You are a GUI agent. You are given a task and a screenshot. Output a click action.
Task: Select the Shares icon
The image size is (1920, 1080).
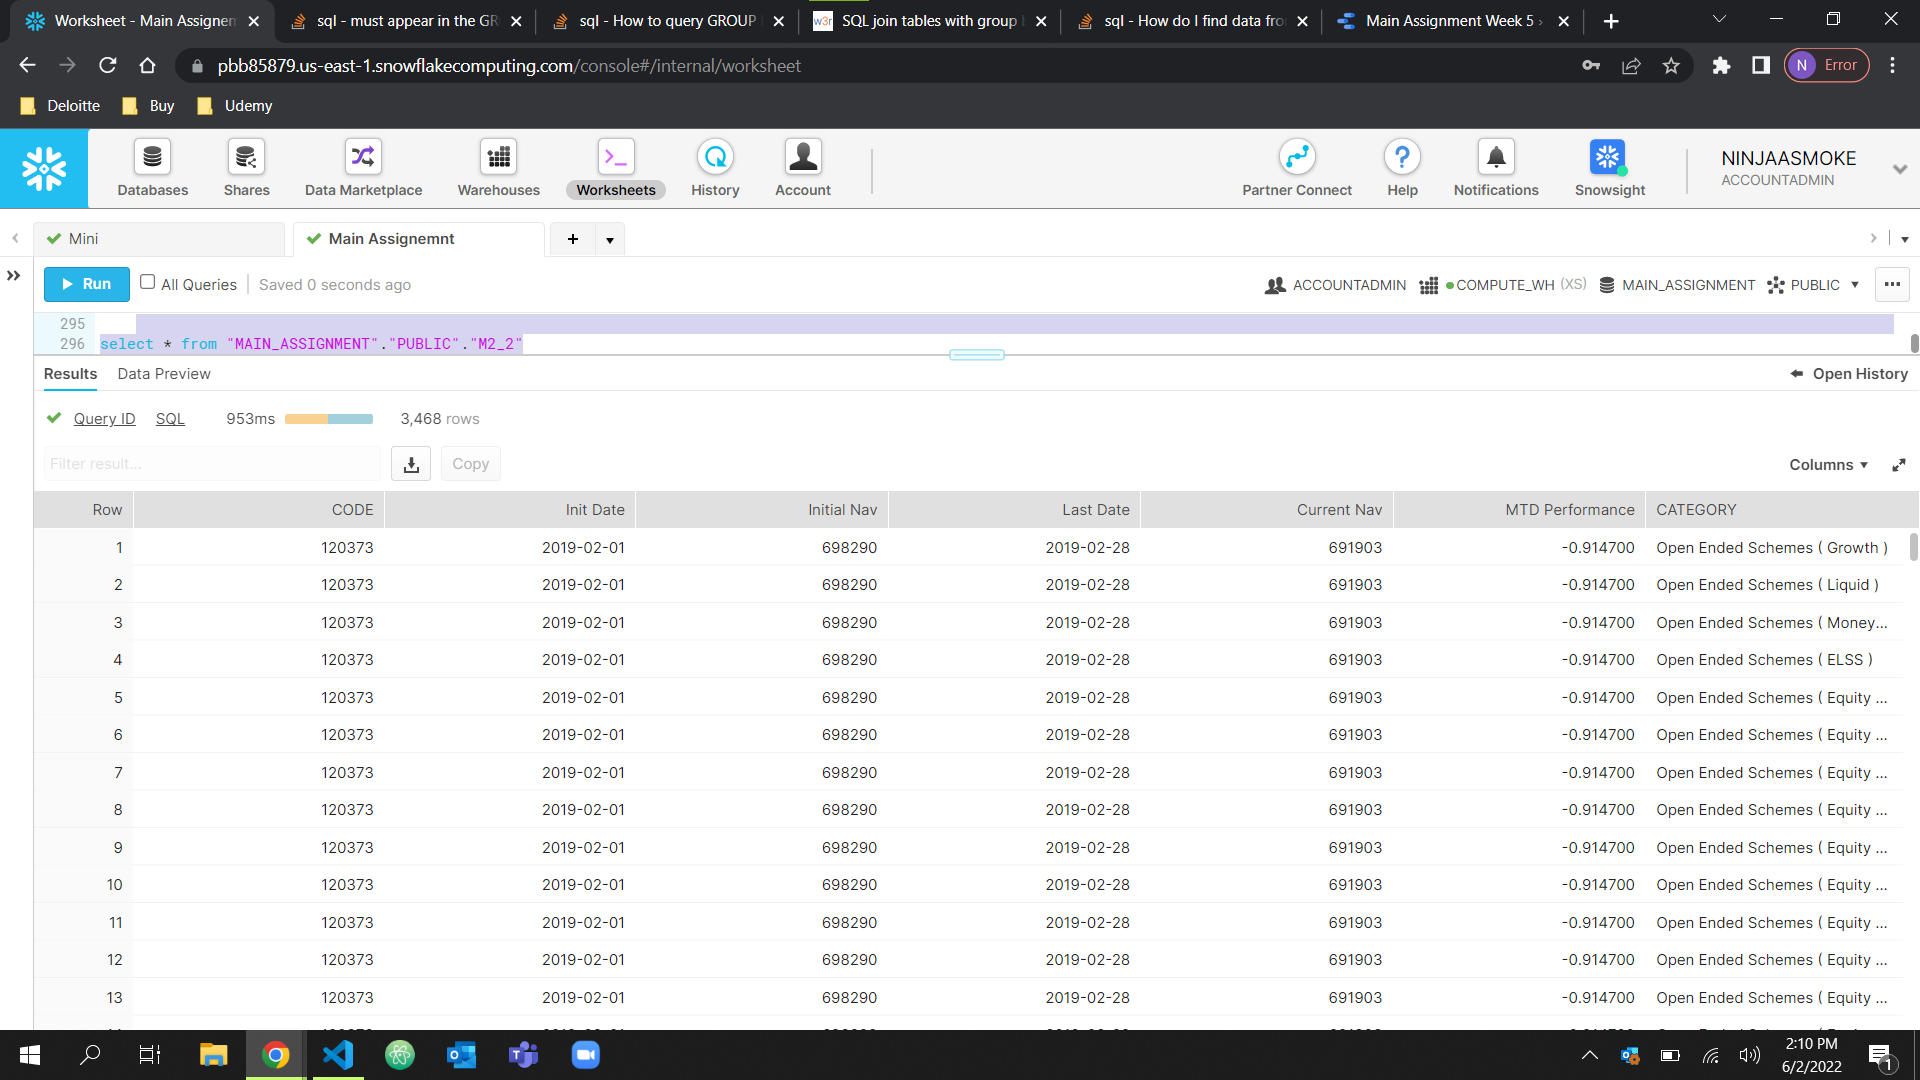tap(246, 168)
